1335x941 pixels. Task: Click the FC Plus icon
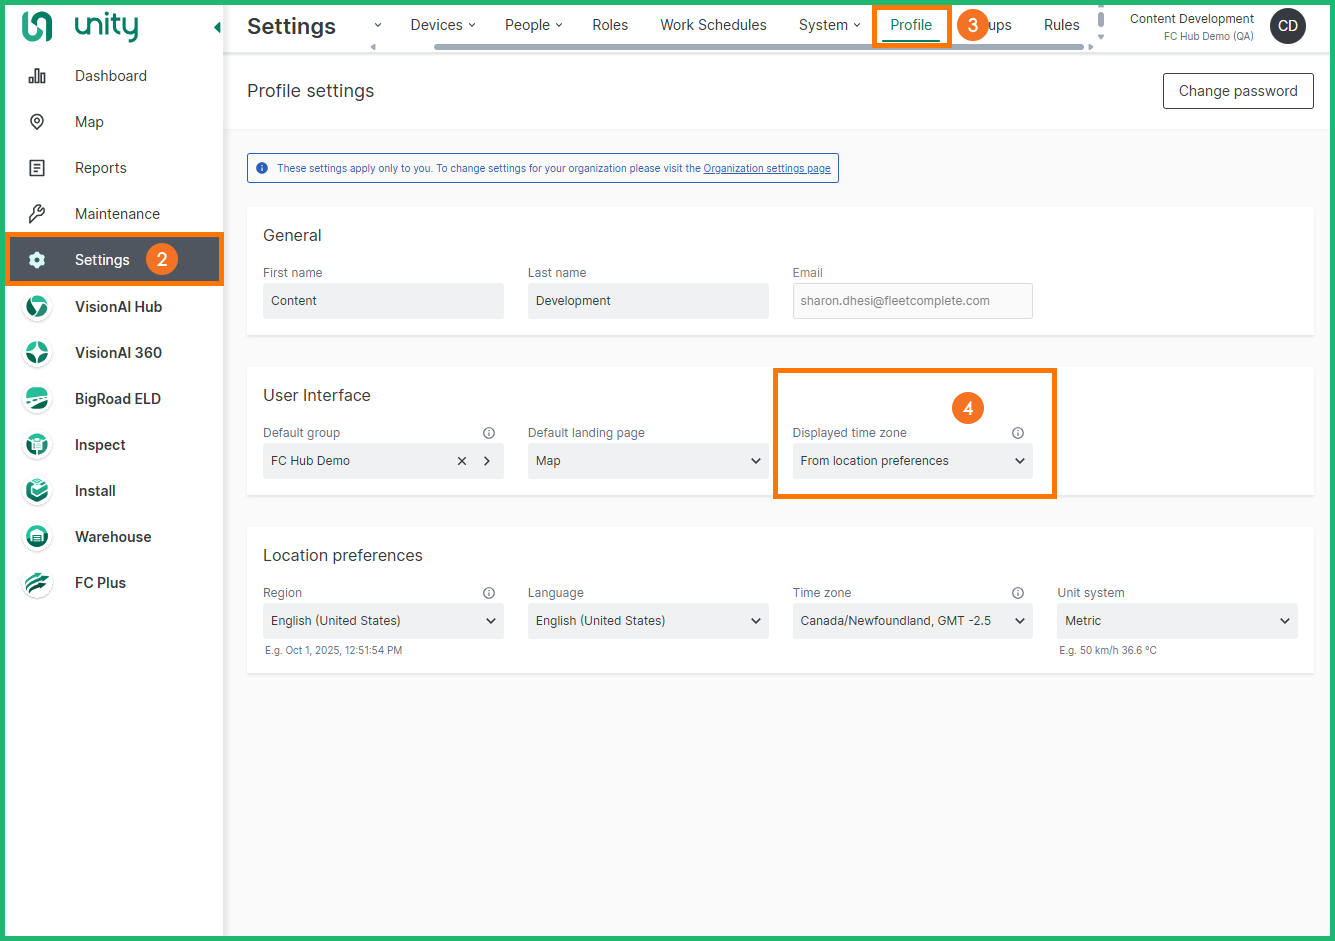(x=37, y=583)
